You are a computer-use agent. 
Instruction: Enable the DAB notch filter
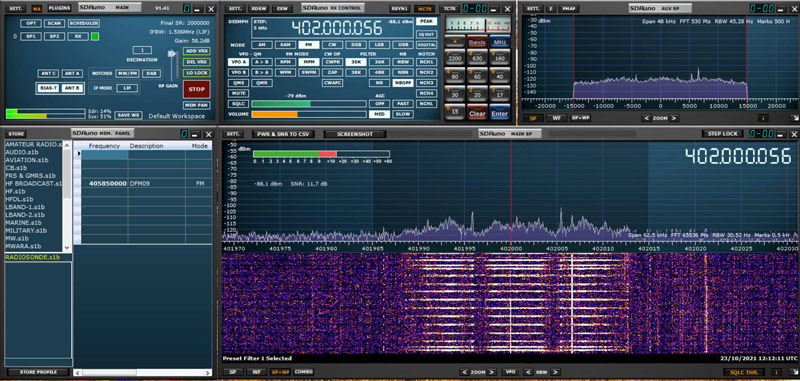click(x=152, y=73)
